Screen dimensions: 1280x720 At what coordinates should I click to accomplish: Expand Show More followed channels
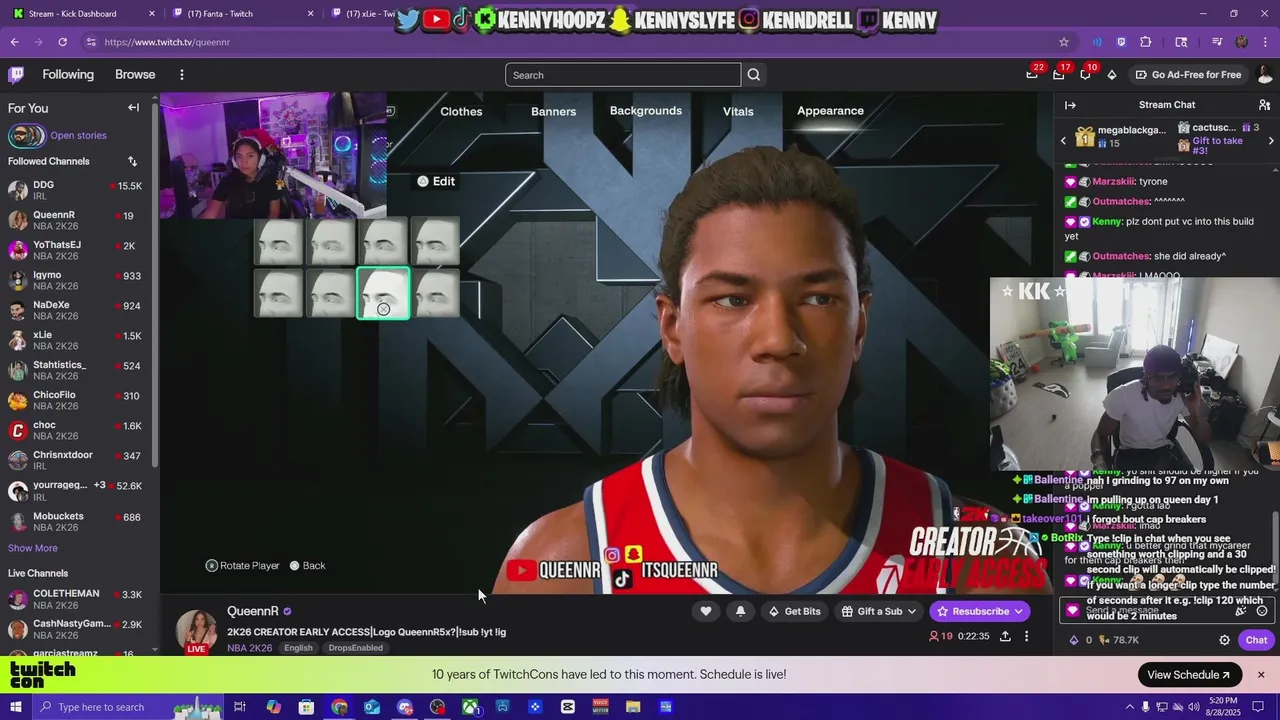33,548
